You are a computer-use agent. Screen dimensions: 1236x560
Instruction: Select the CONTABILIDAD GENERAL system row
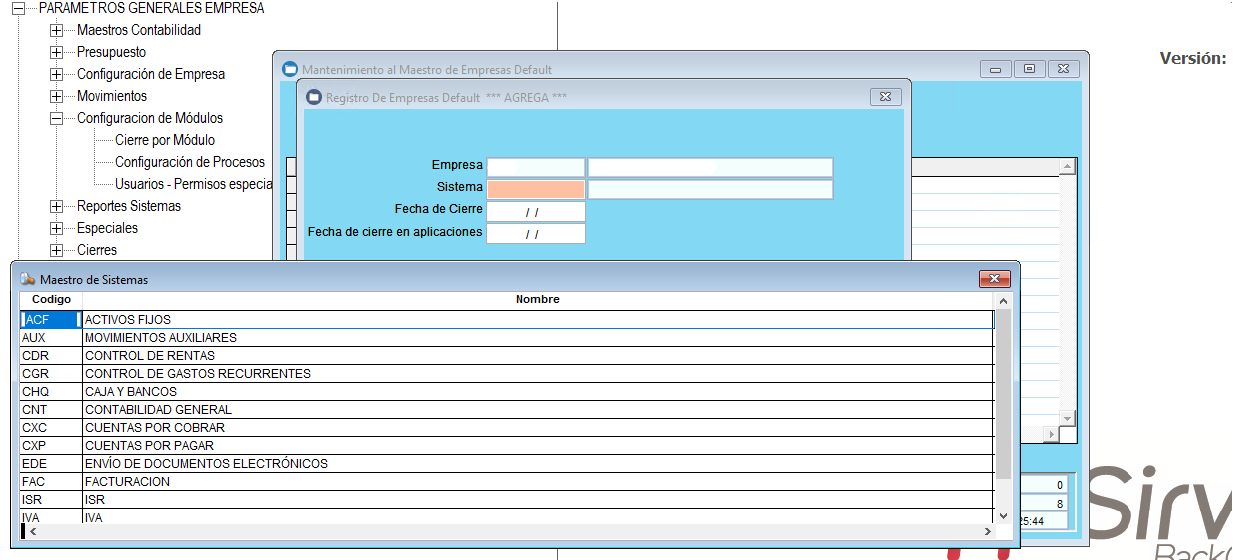click(x=158, y=410)
